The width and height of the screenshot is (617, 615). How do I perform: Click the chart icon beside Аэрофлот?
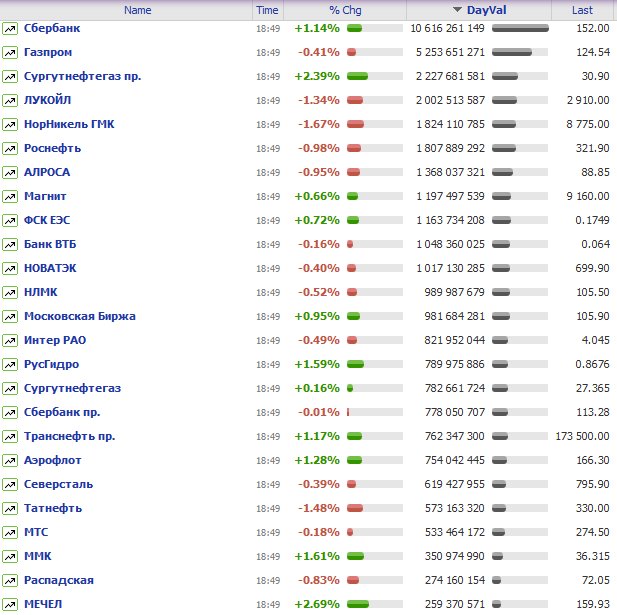(10, 460)
